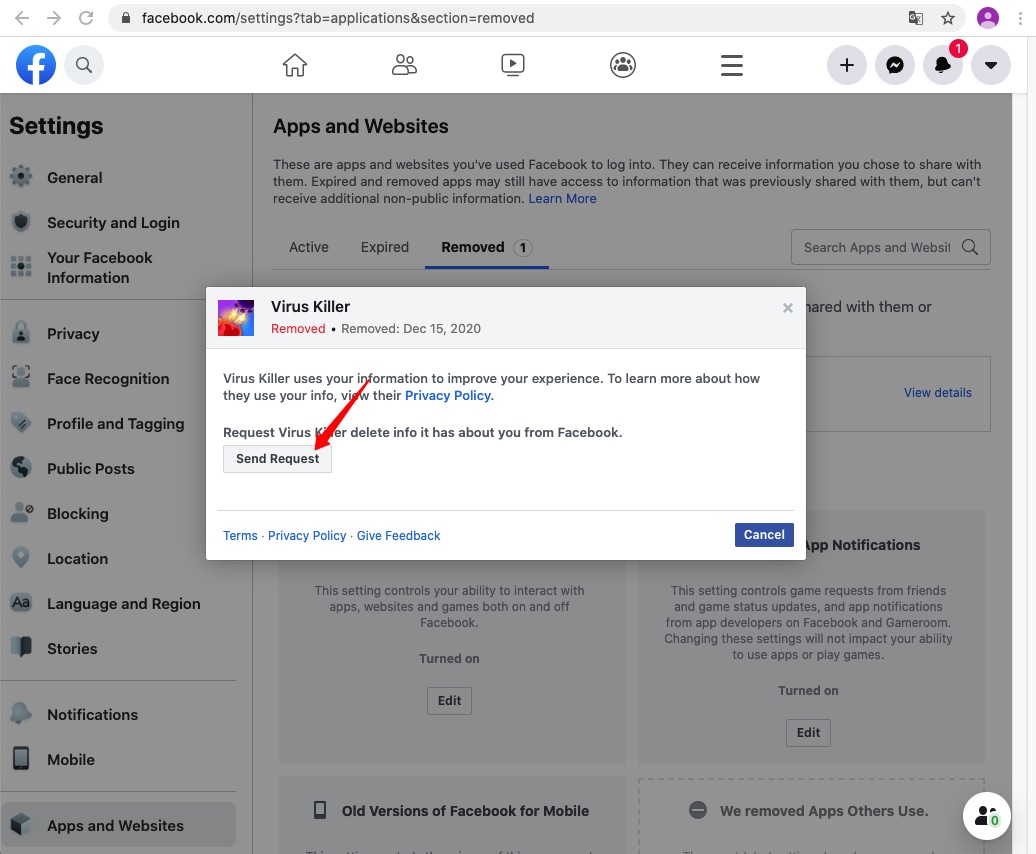The height and width of the screenshot is (854, 1036).
Task: Click the Virus Killer app thumbnail
Action: click(x=236, y=318)
